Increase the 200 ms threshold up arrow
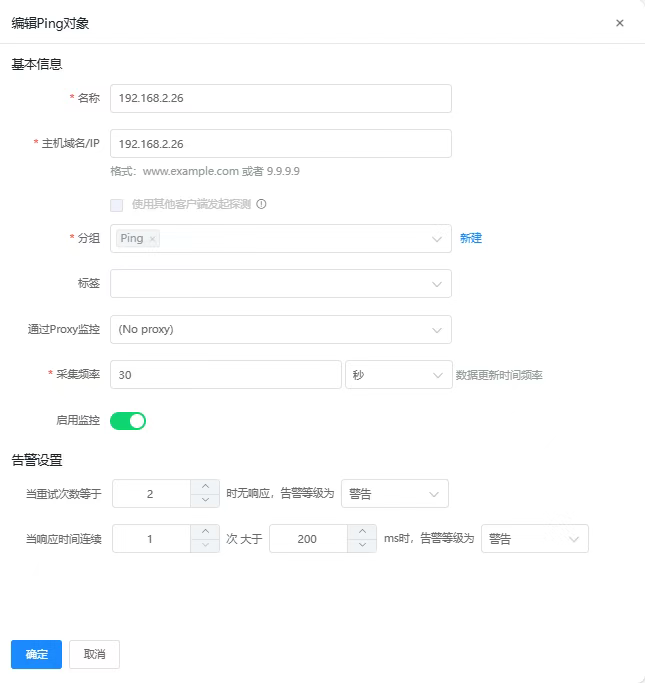This screenshot has height=683, width=645. (x=361, y=532)
